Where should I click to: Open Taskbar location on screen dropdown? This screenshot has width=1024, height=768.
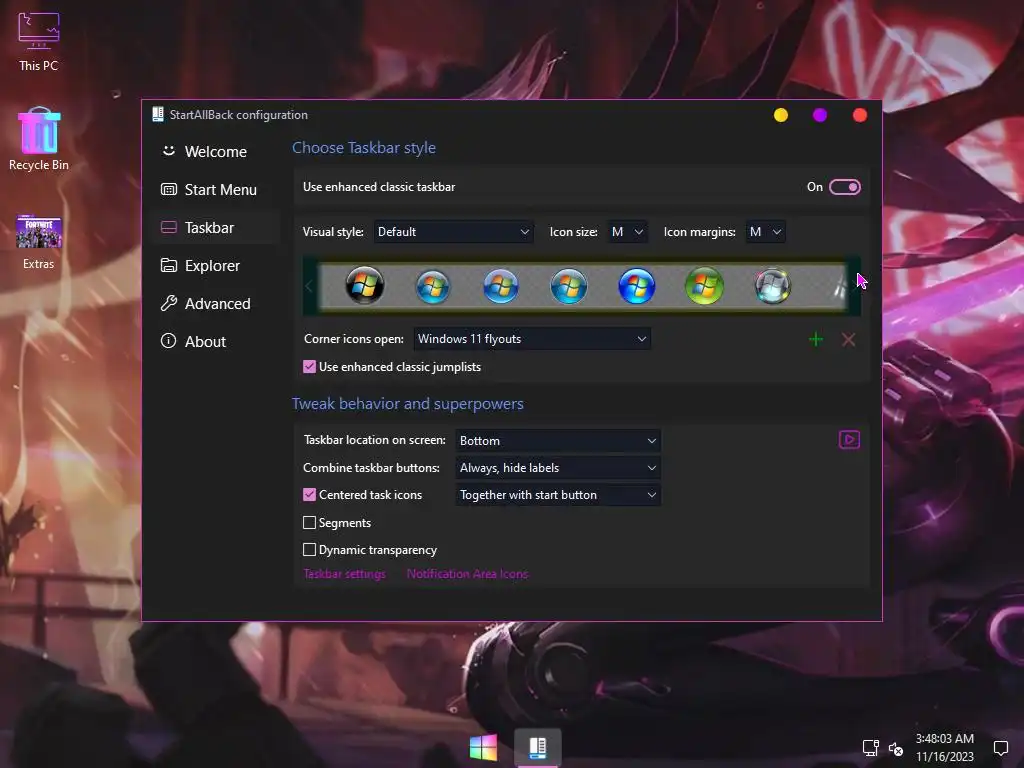558,441
